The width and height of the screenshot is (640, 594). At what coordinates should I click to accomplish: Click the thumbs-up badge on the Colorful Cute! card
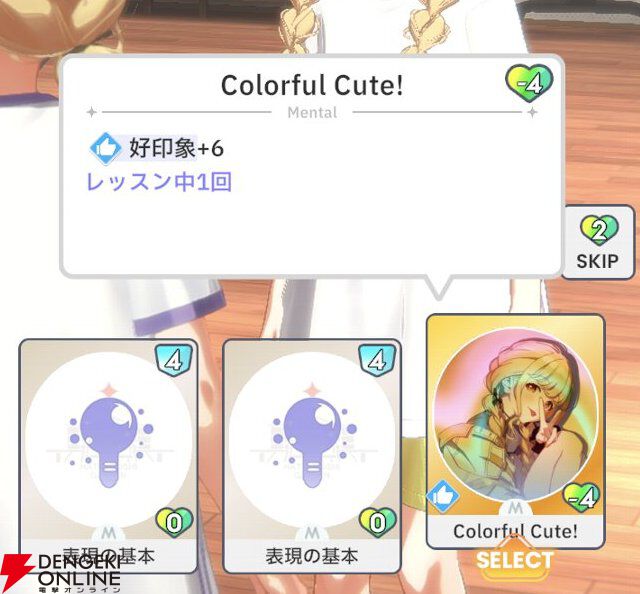coord(443,496)
